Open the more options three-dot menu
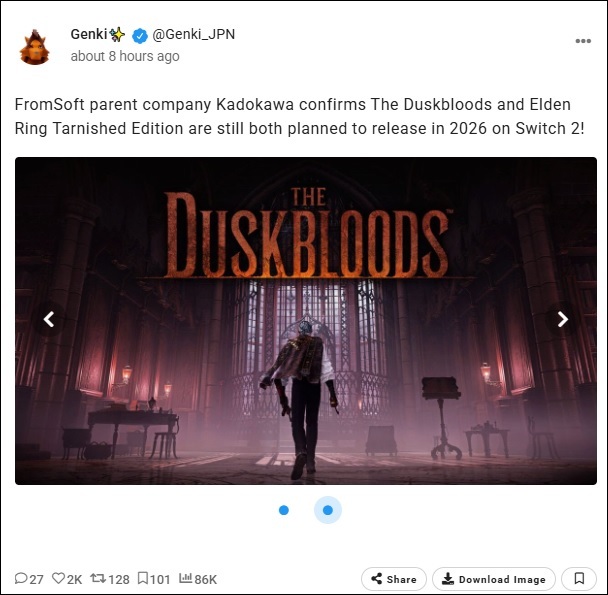The image size is (608, 595). tap(583, 41)
